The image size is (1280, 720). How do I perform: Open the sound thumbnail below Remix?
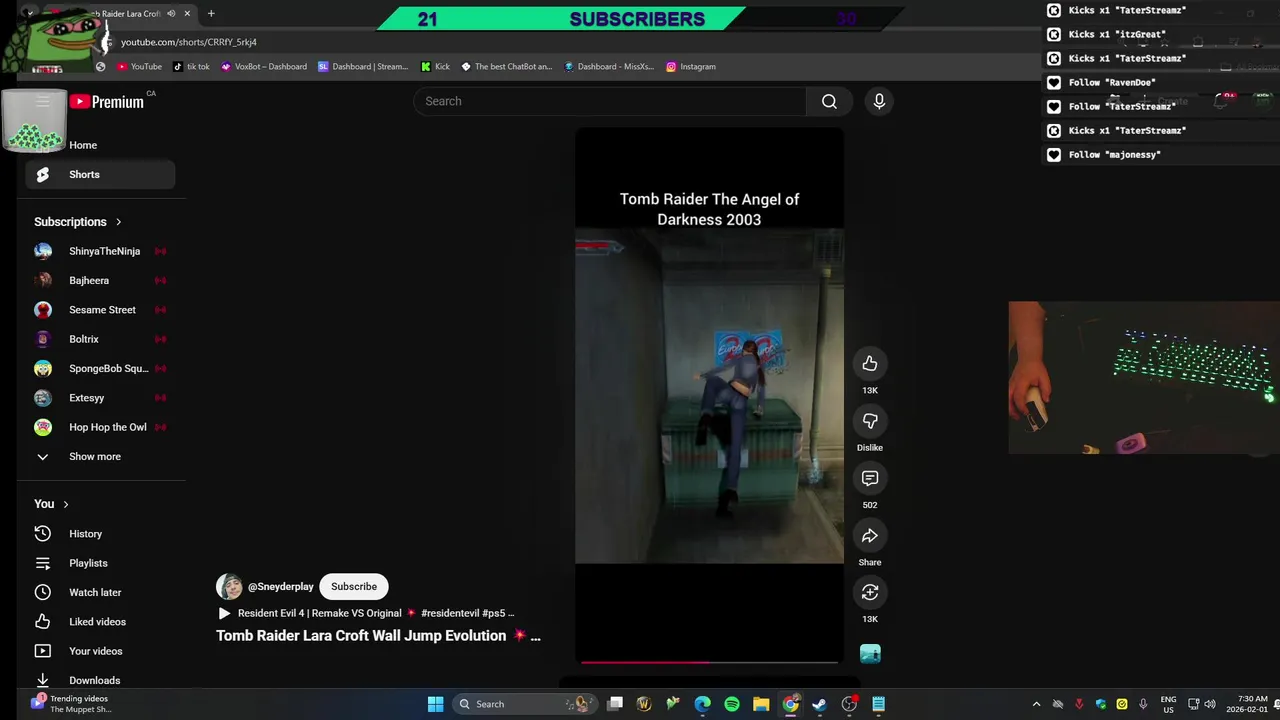point(870,654)
